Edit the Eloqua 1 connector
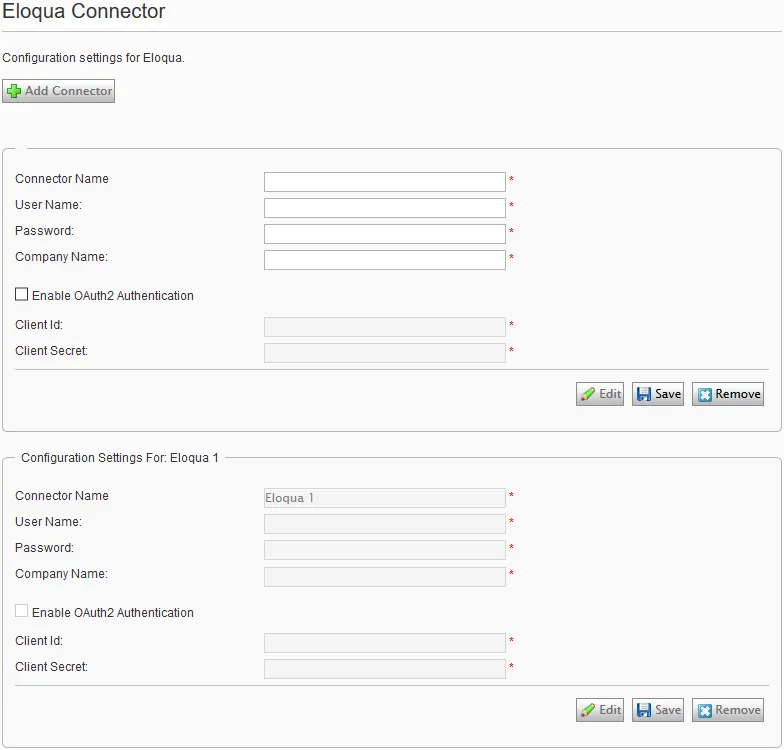The height and width of the screenshot is (750, 784). pos(600,710)
